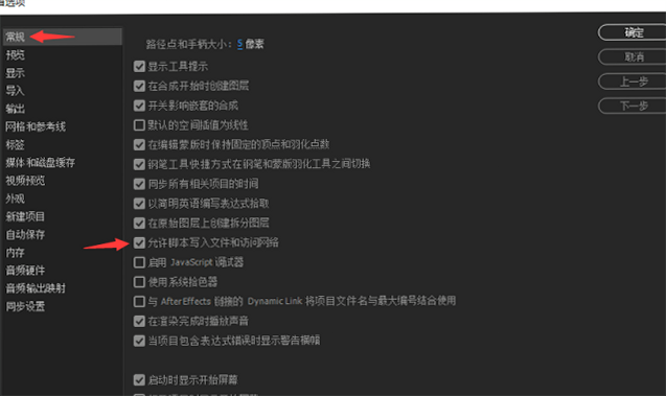This screenshot has width=666, height=396.
Task: Toggle 在编辑蒙版时保持固定的顶点 checkbox
Action: [x=139, y=144]
